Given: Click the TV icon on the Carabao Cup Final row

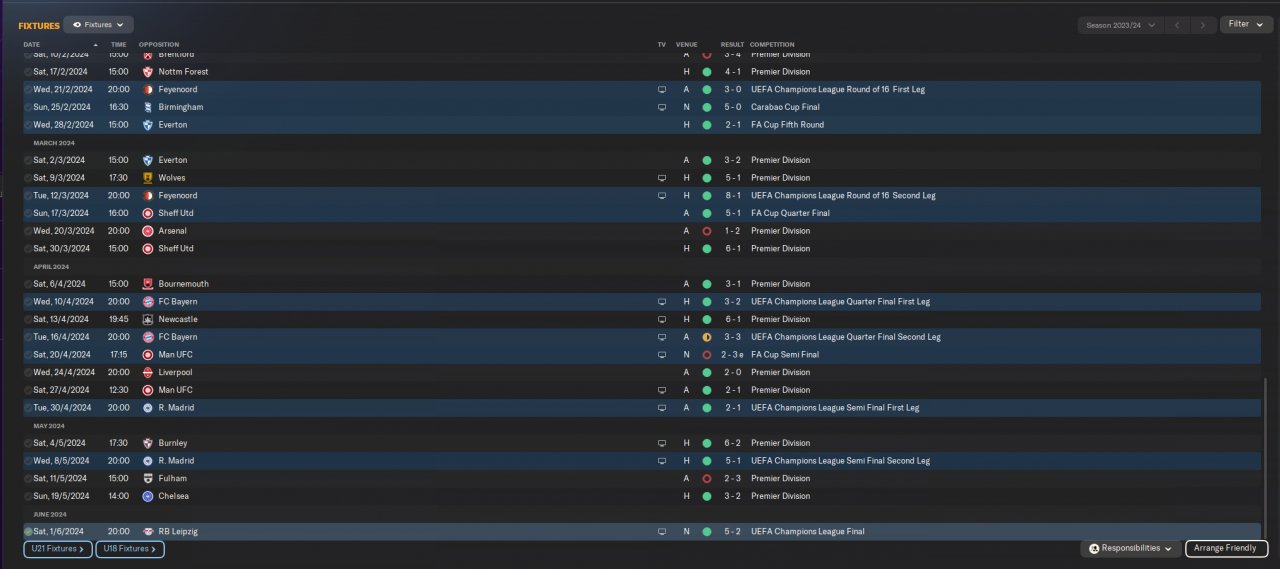Looking at the screenshot, I should 661,107.
